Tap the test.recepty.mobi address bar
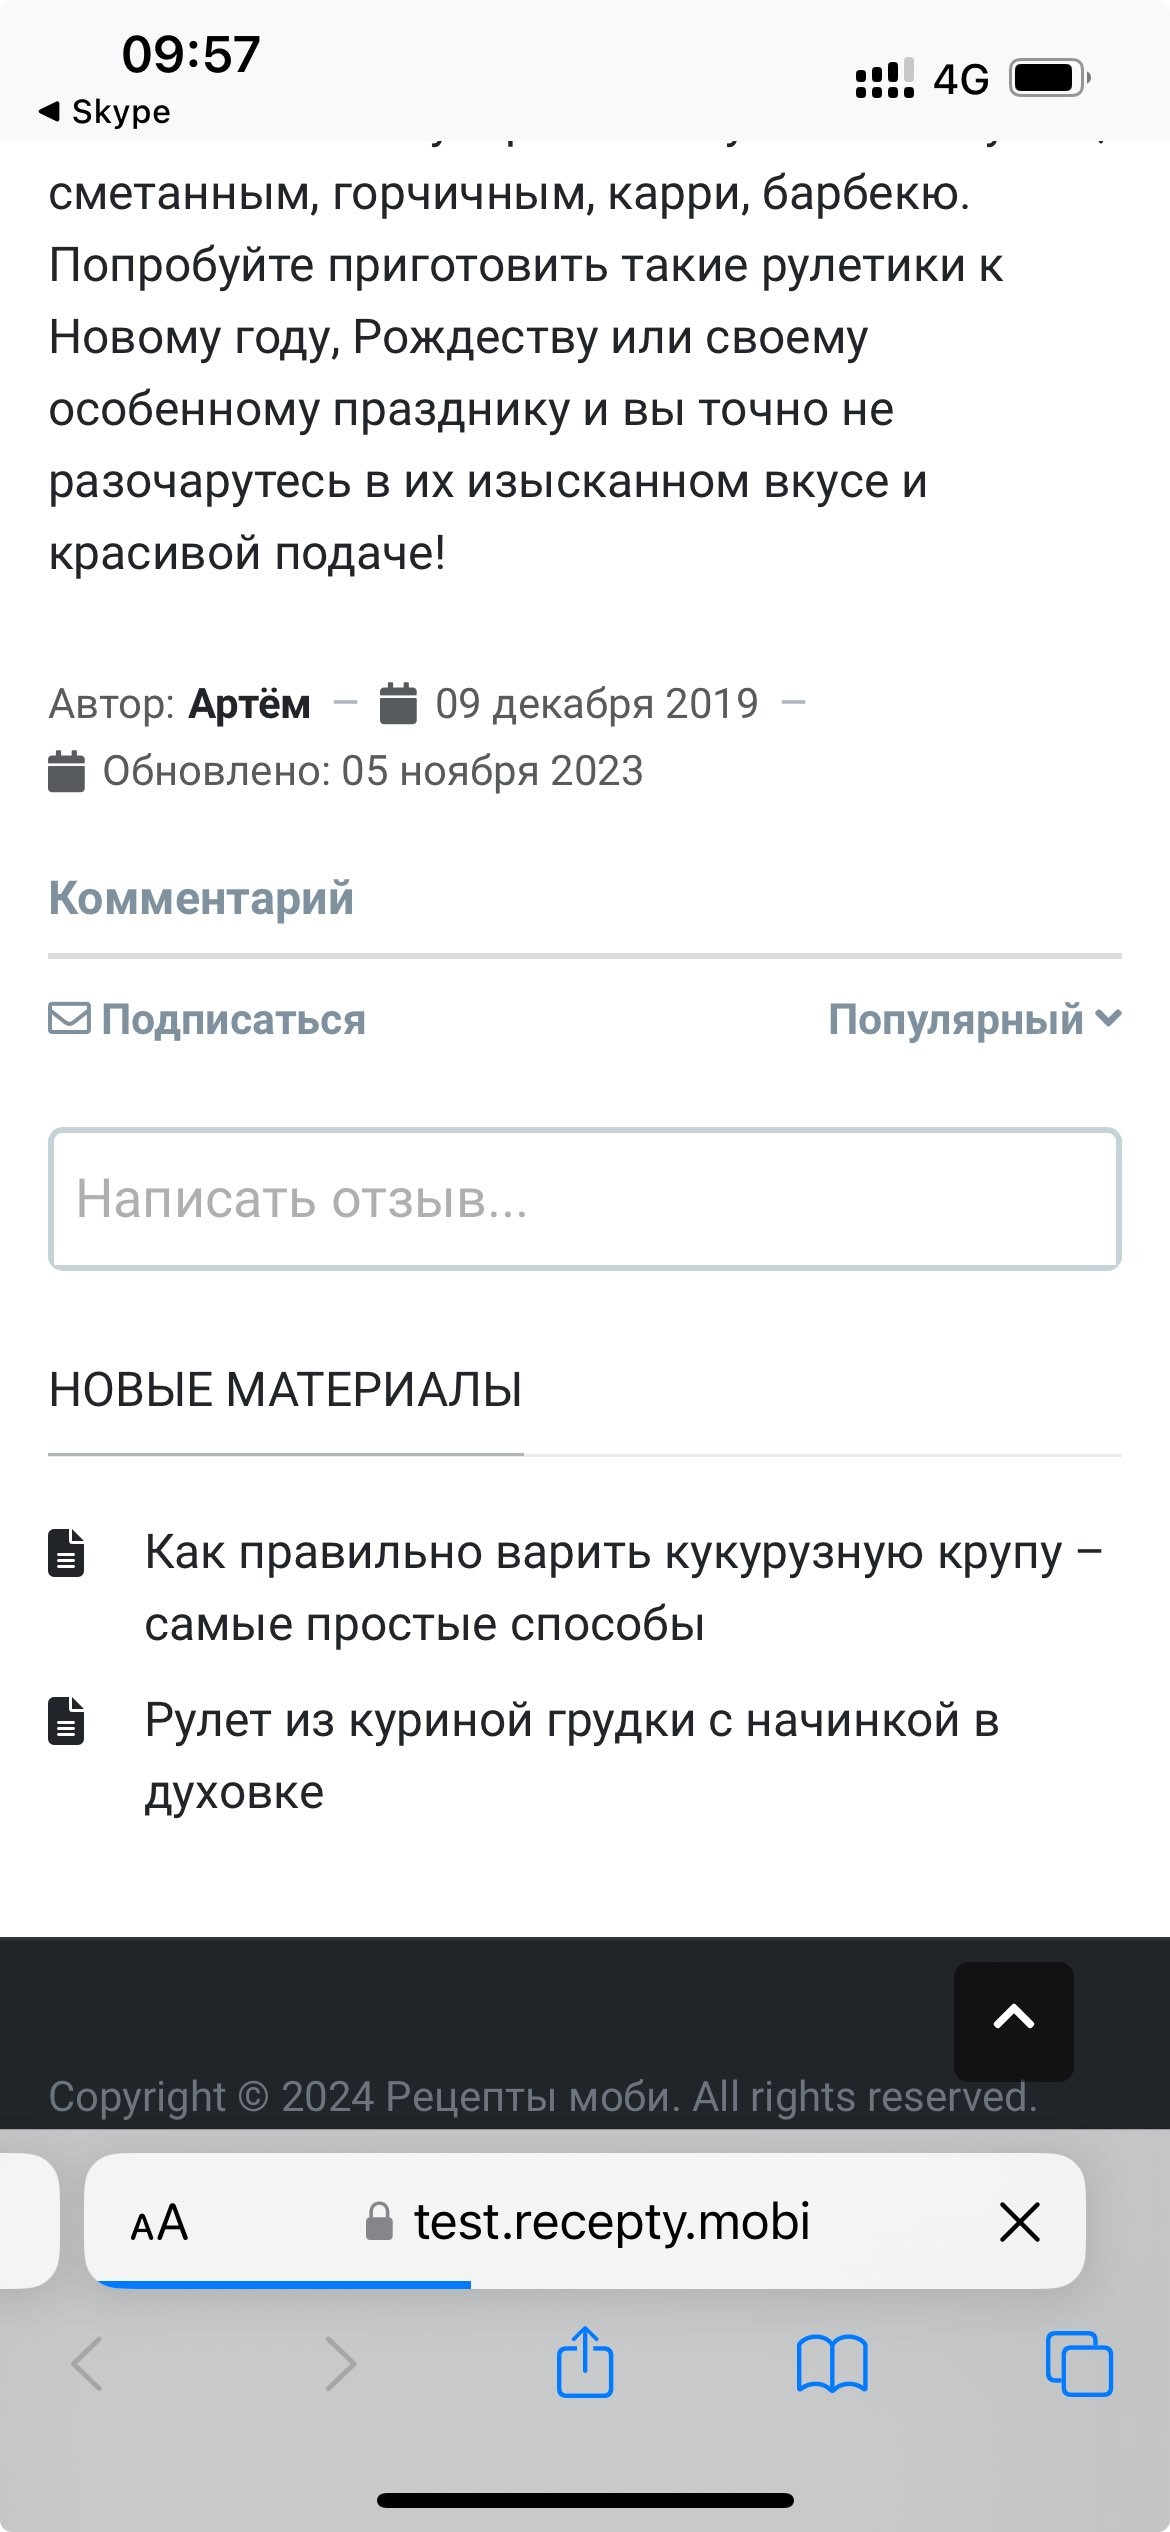This screenshot has width=1170, height=2532. click(610, 2222)
